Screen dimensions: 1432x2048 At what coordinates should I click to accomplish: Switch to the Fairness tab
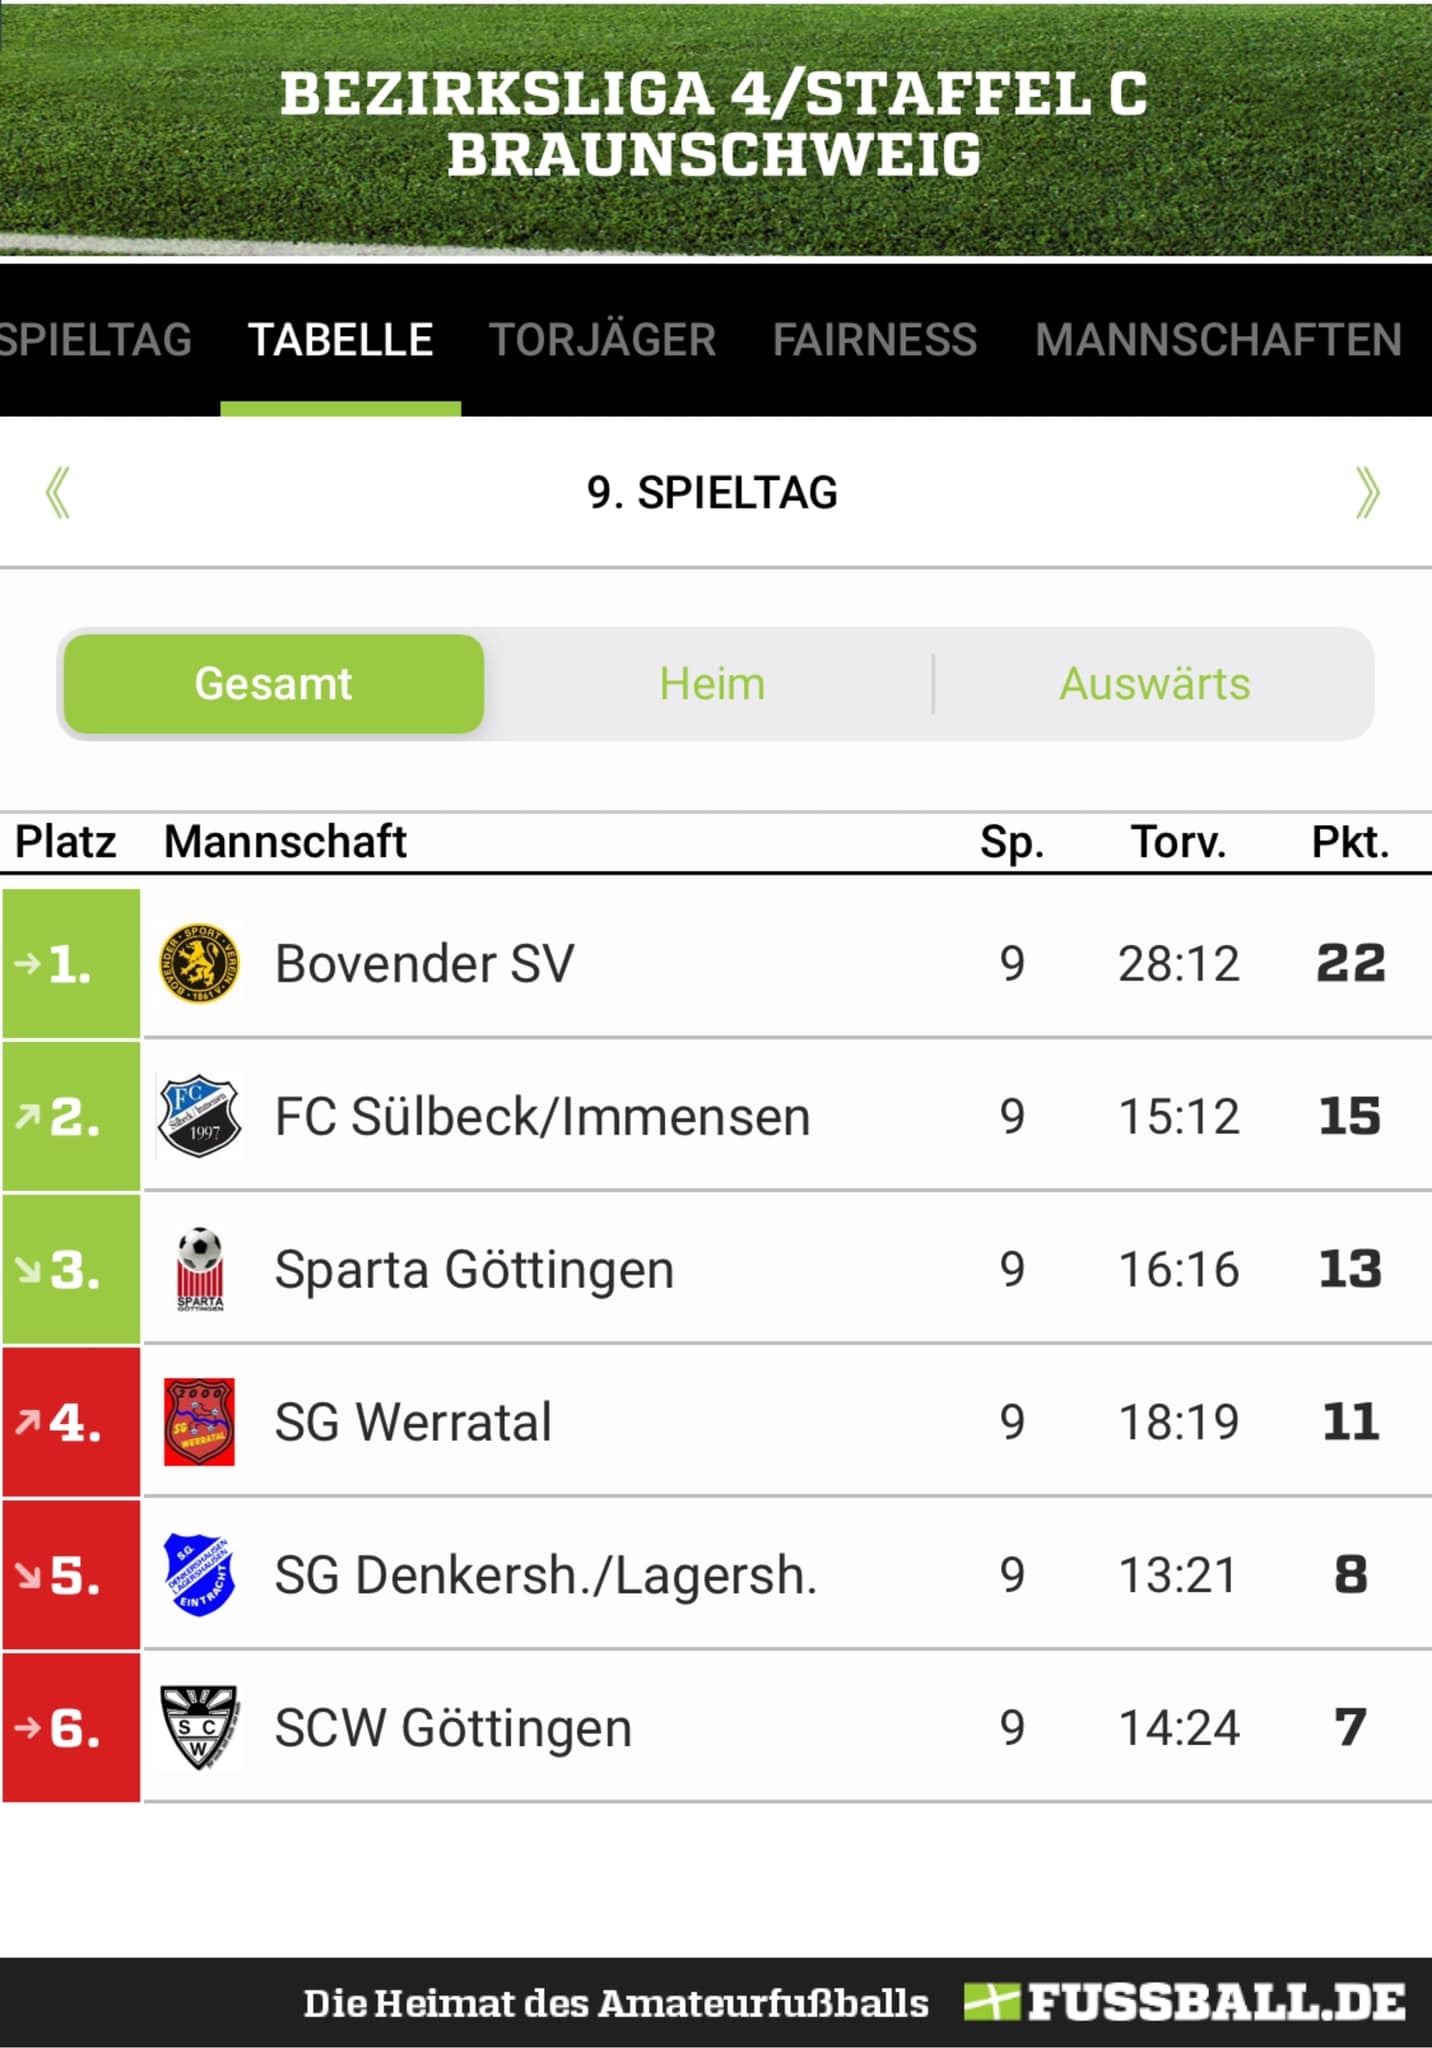[875, 340]
